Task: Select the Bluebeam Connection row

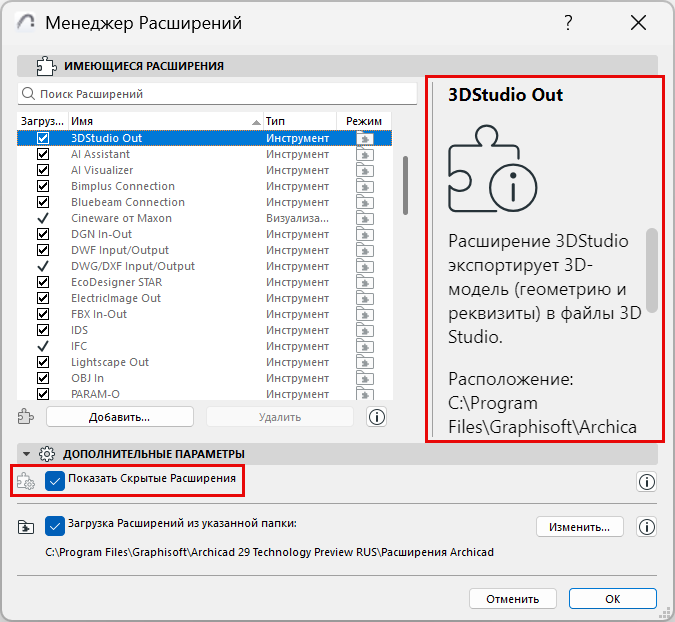Action: (204, 202)
